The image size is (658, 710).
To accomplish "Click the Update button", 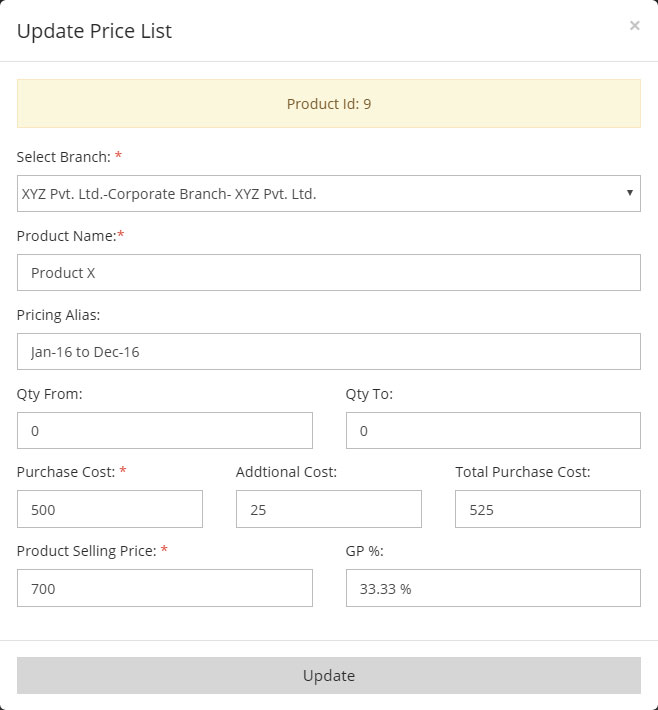I will pos(329,675).
